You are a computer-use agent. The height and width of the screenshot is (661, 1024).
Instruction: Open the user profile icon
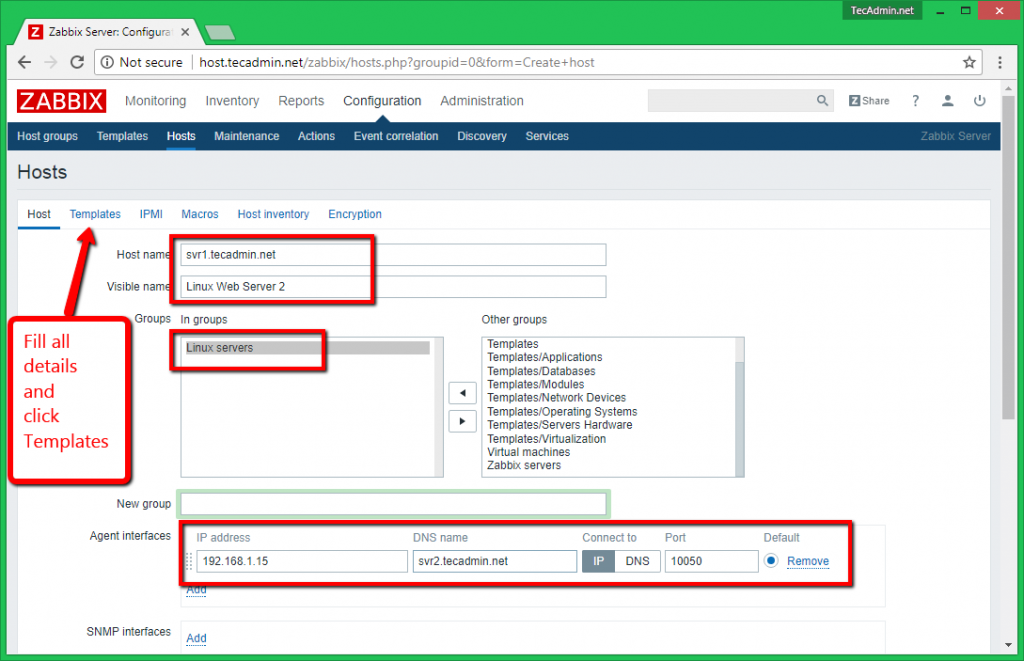[947, 101]
